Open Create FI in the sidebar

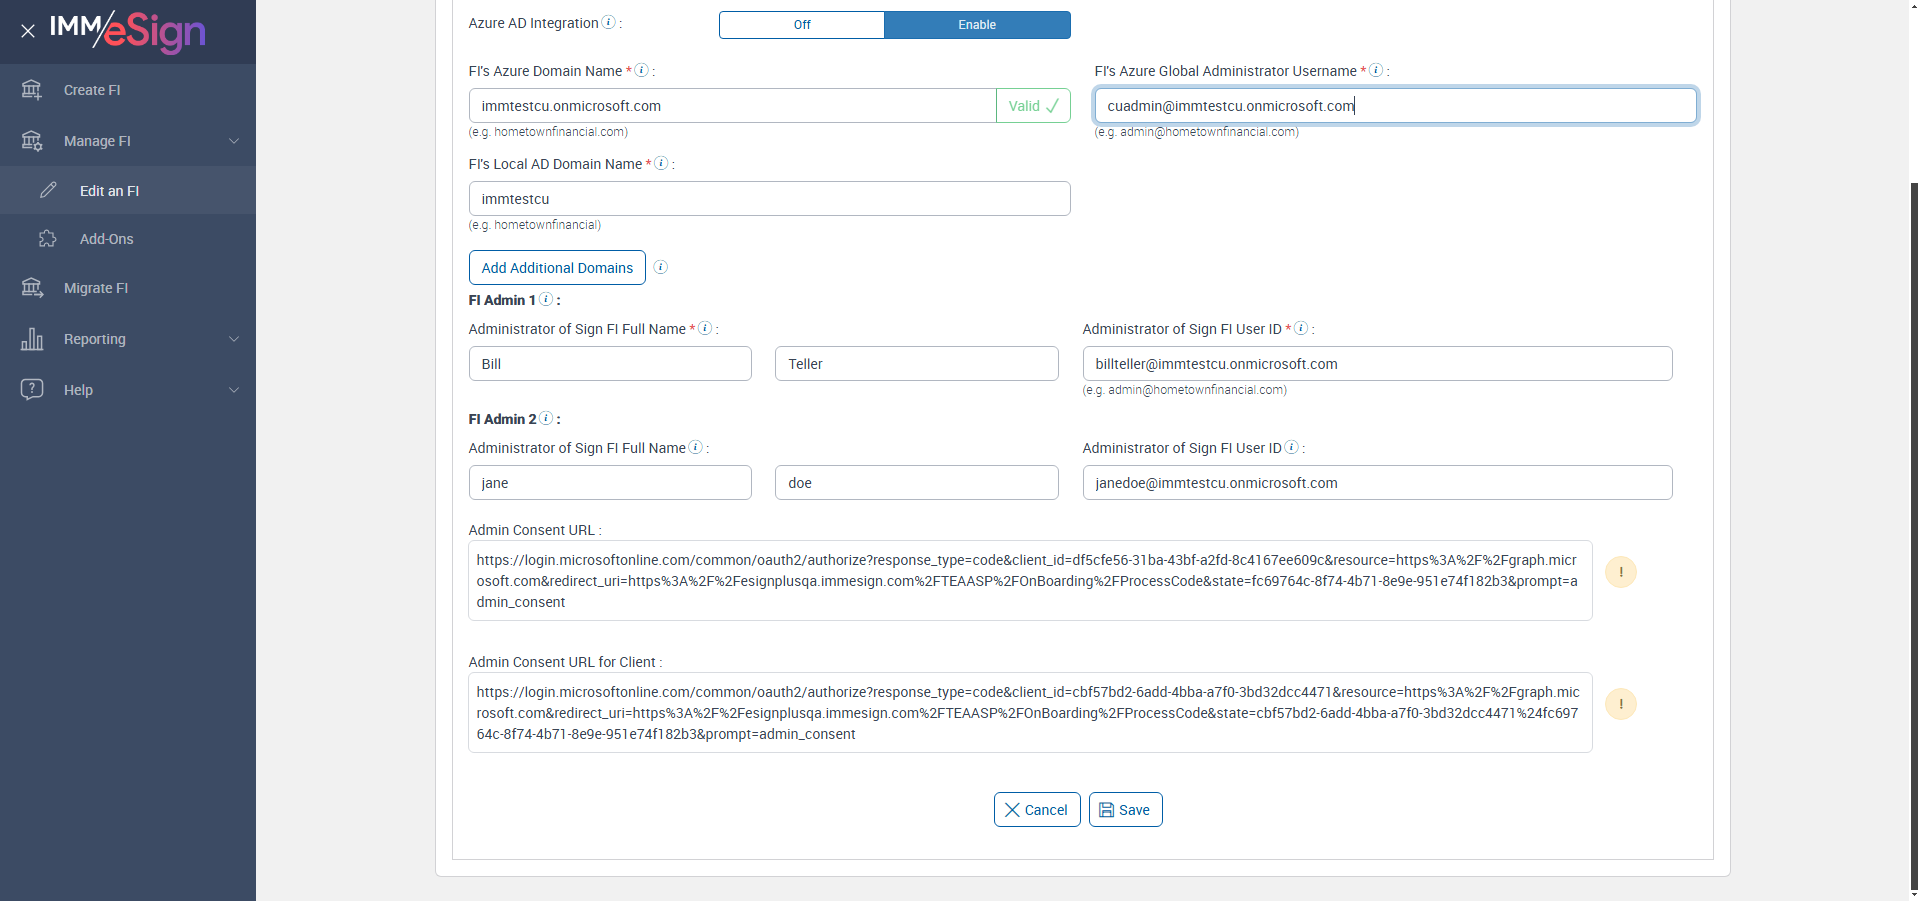tap(92, 90)
